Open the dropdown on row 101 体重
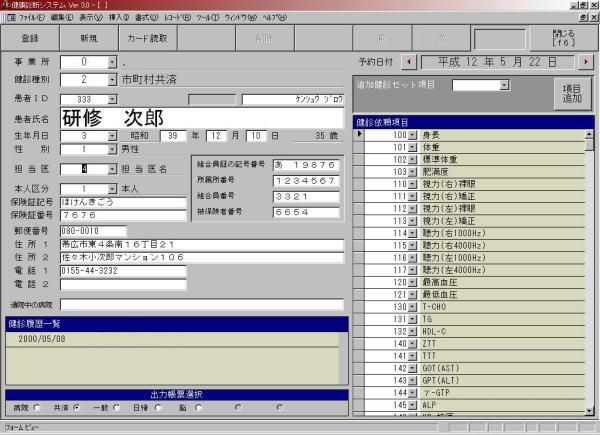 point(412,147)
